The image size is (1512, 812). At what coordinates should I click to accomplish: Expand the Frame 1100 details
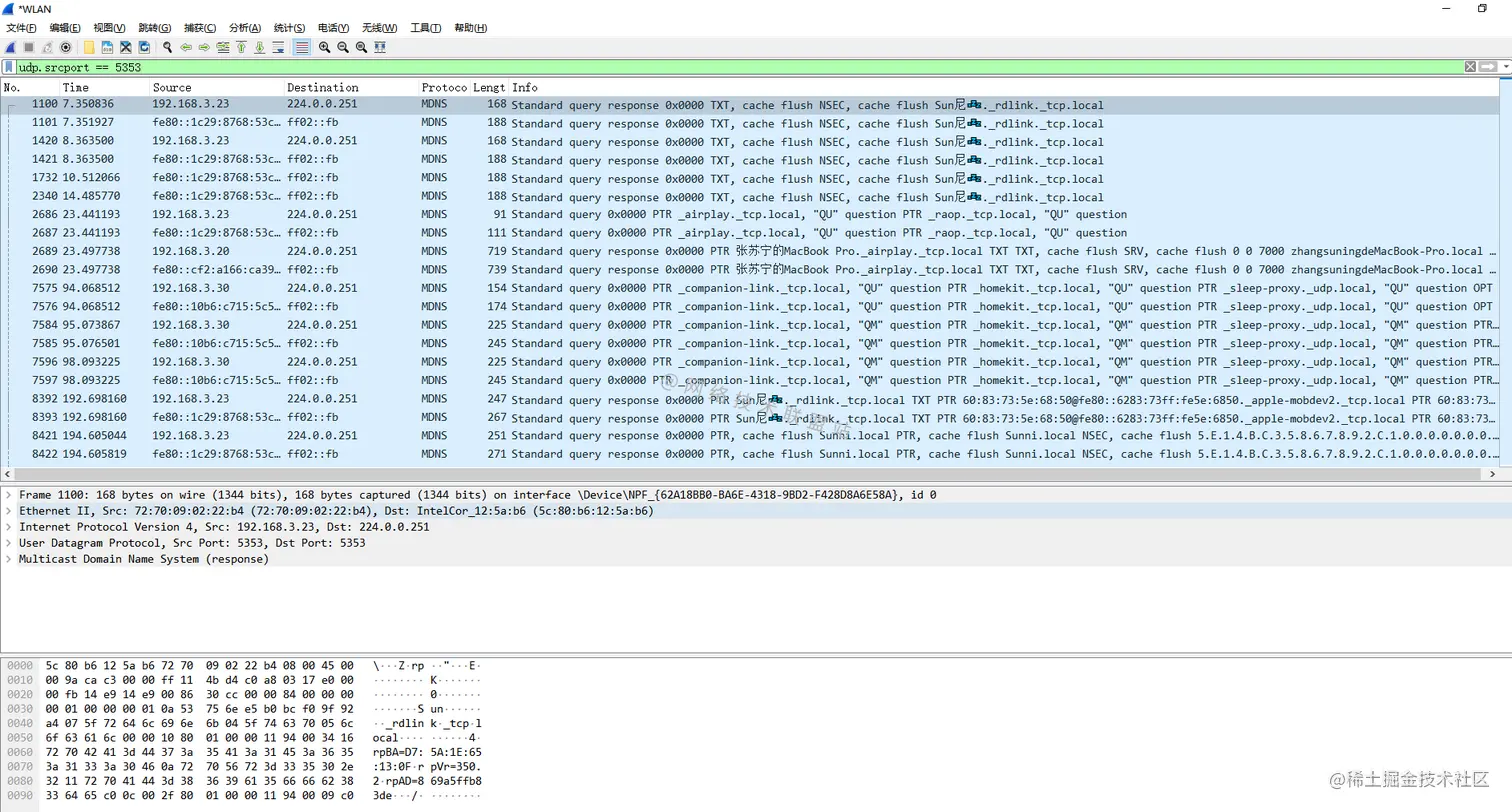click(x=9, y=495)
